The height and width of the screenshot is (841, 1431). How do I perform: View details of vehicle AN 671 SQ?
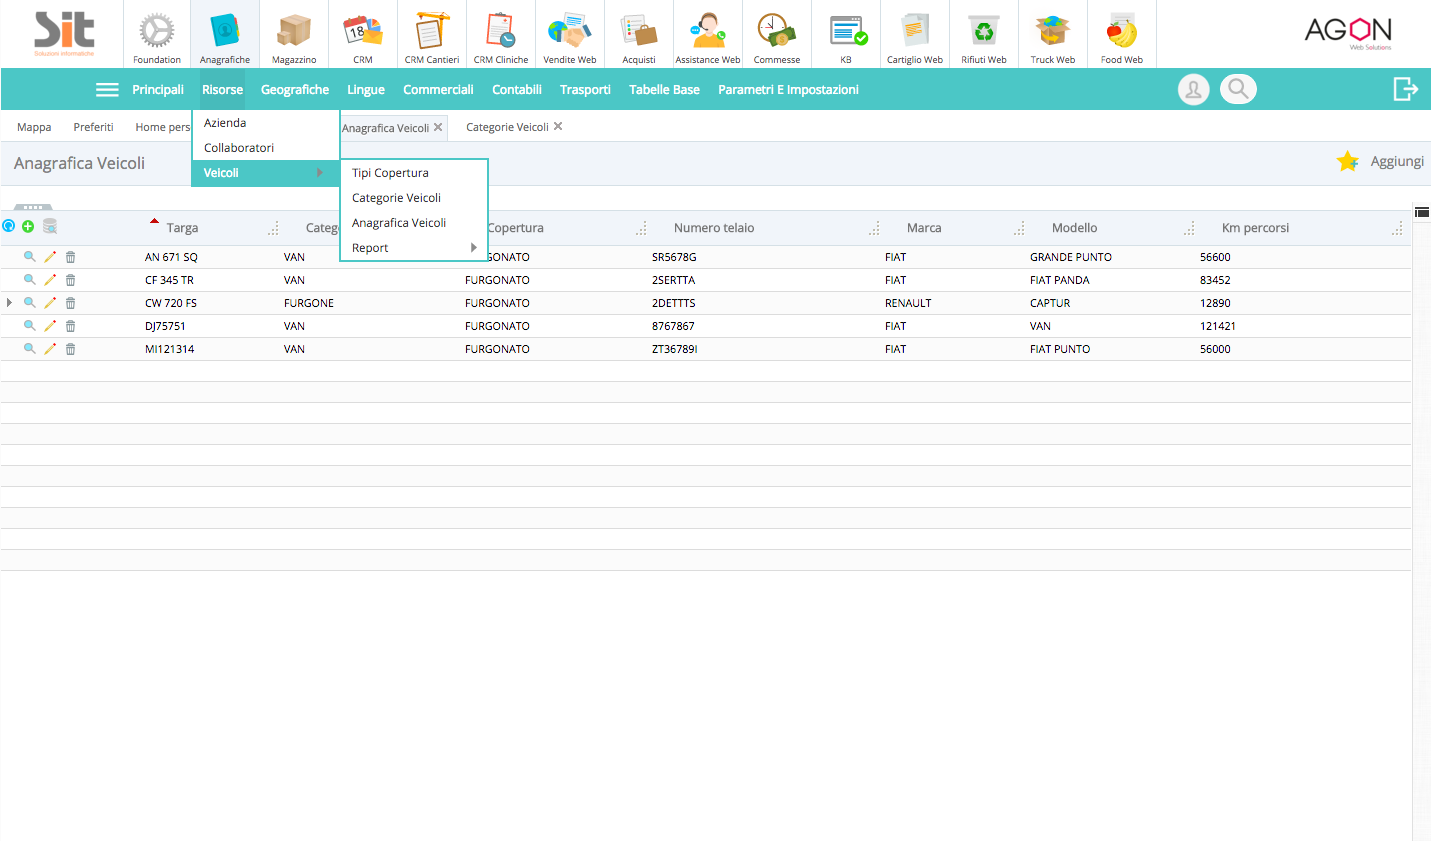(30, 257)
